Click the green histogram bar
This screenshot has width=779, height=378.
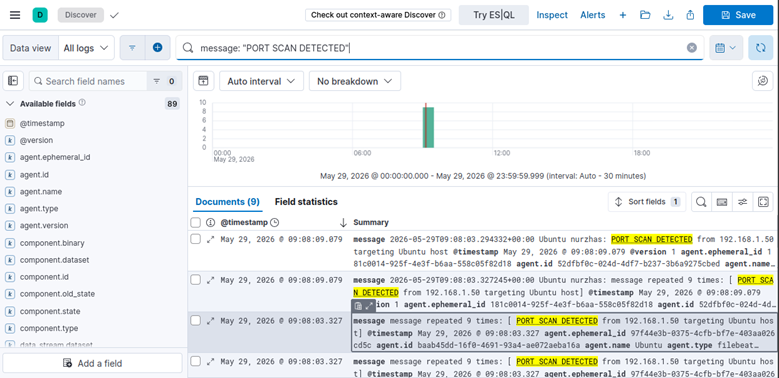(x=428, y=127)
